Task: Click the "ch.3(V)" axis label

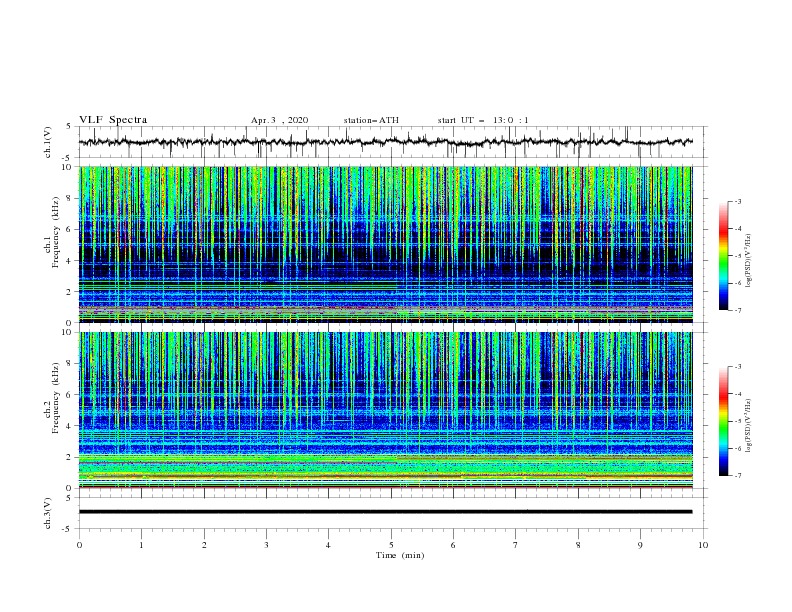Action: pyautogui.click(x=48, y=513)
